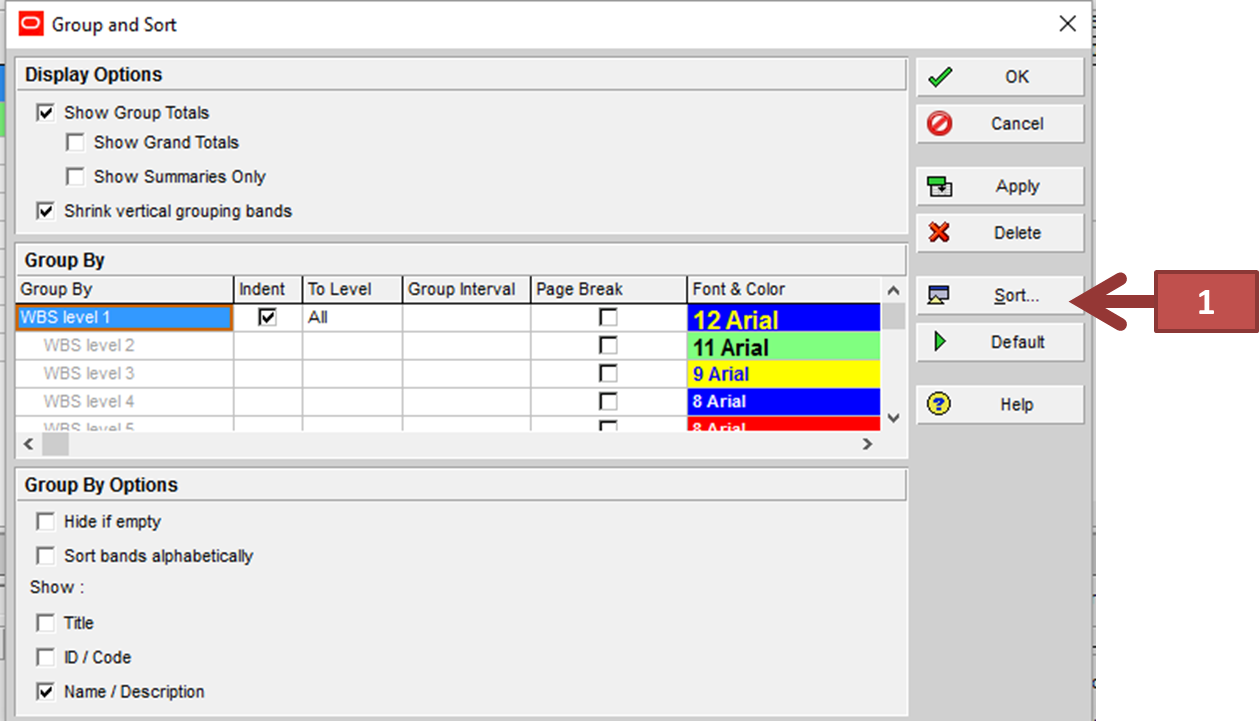The width and height of the screenshot is (1259, 721).
Task: Uncheck the Indent checkbox for WBS level 1
Action: coord(266,317)
